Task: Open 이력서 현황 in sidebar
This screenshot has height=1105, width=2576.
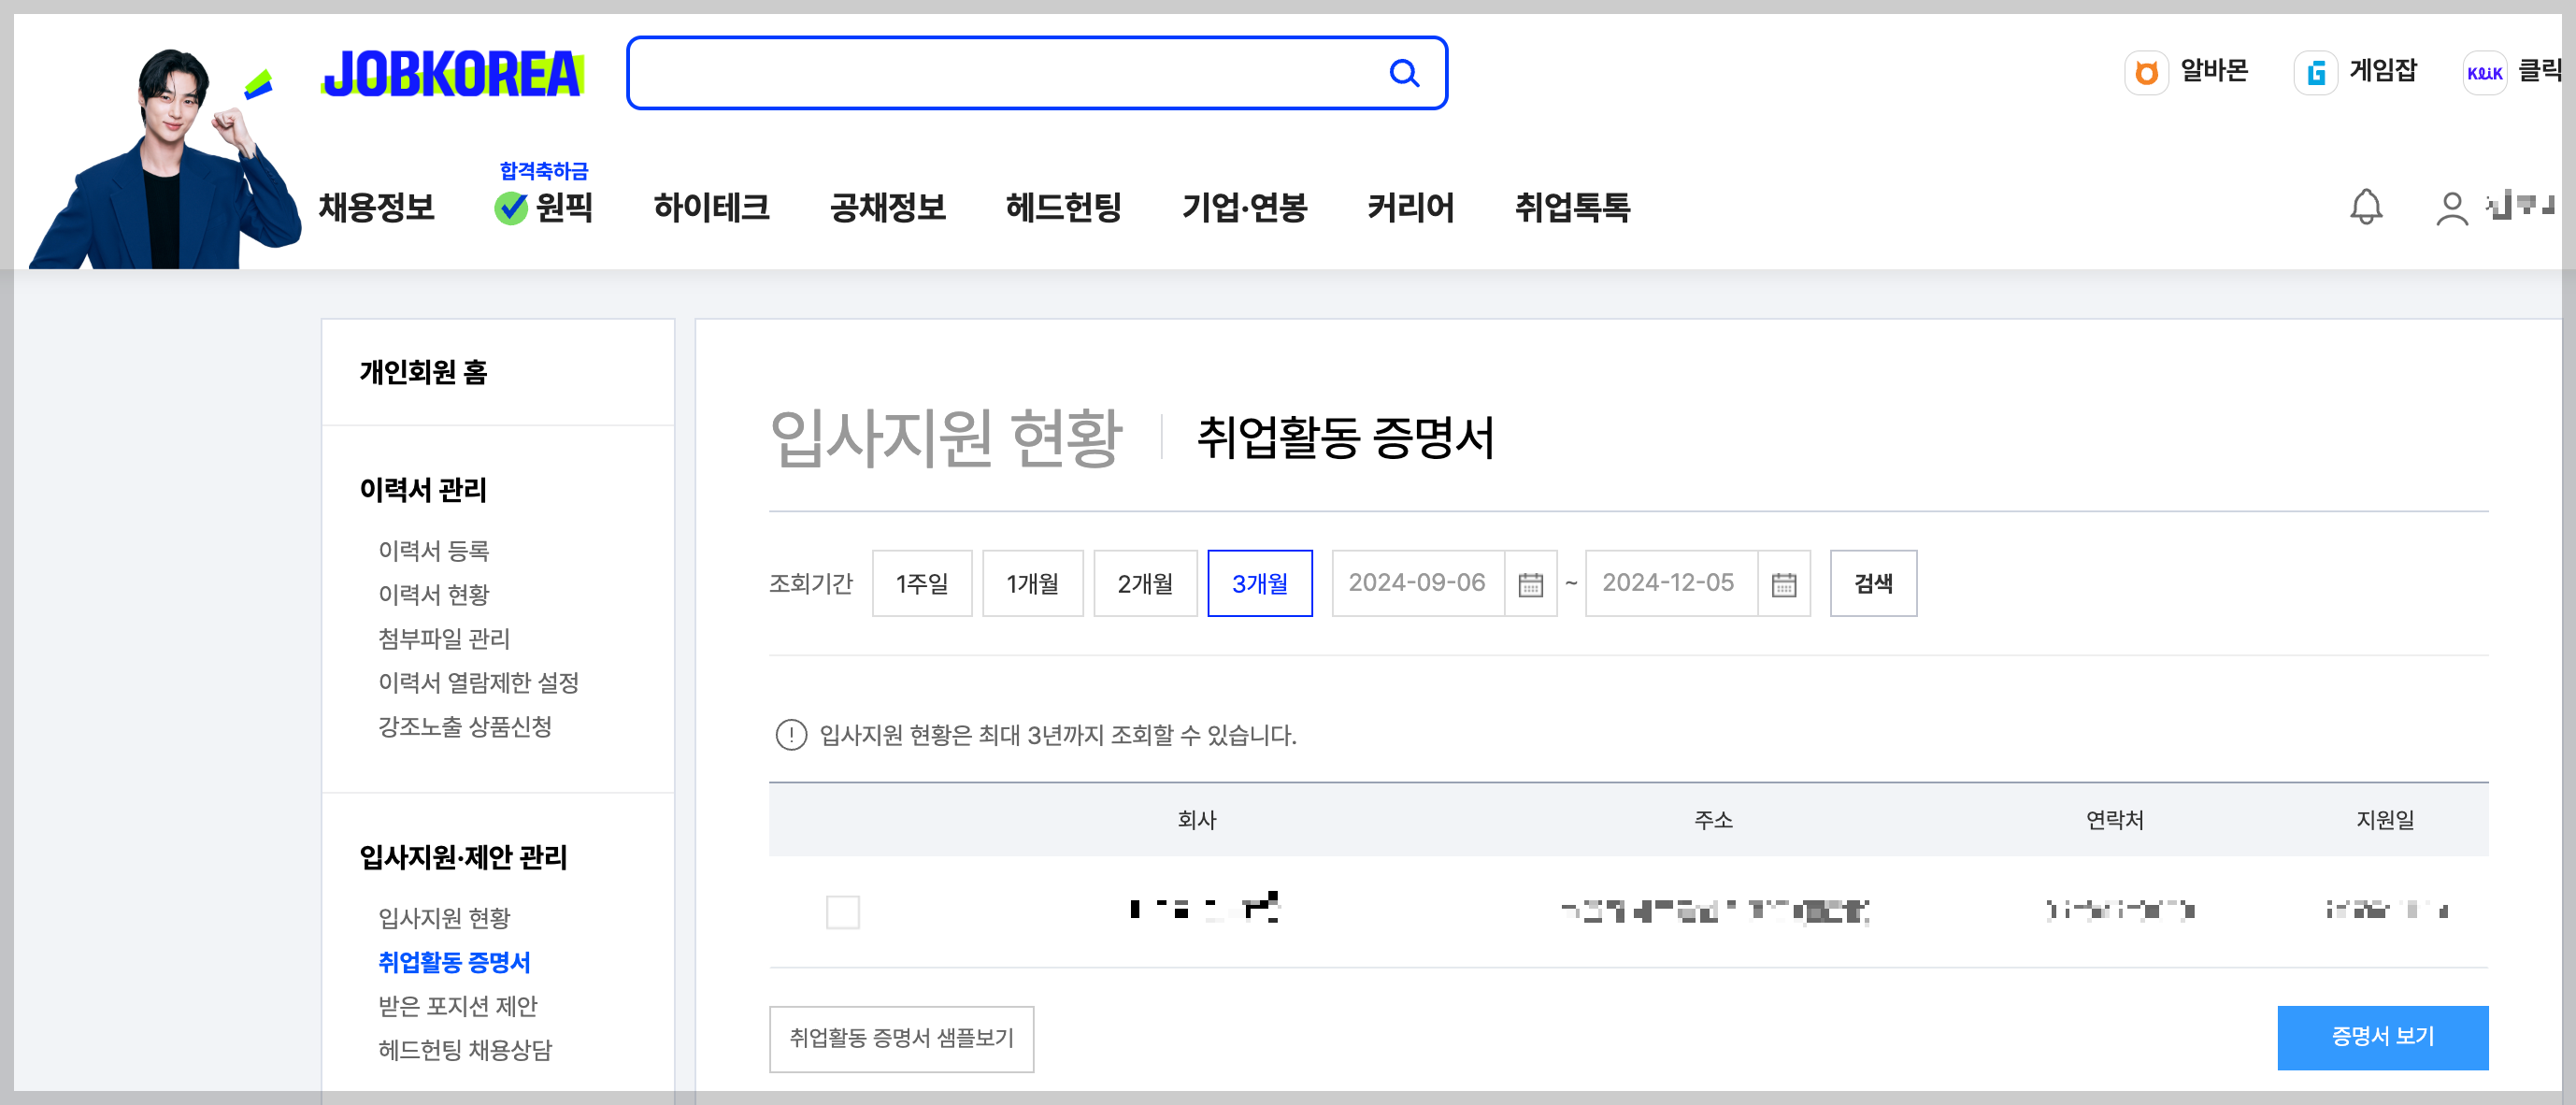Action: click(x=433, y=594)
